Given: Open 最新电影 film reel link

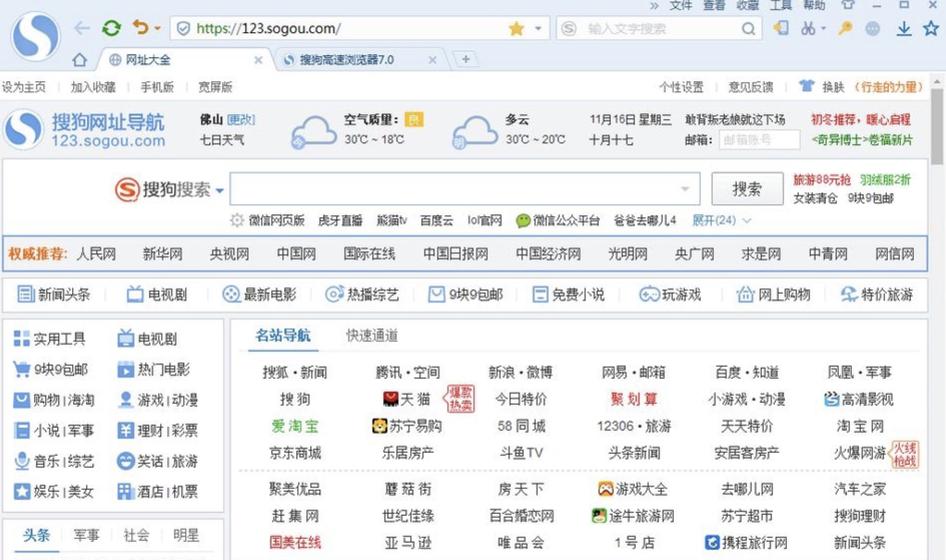Looking at the screenshot, I should (259, 294).
